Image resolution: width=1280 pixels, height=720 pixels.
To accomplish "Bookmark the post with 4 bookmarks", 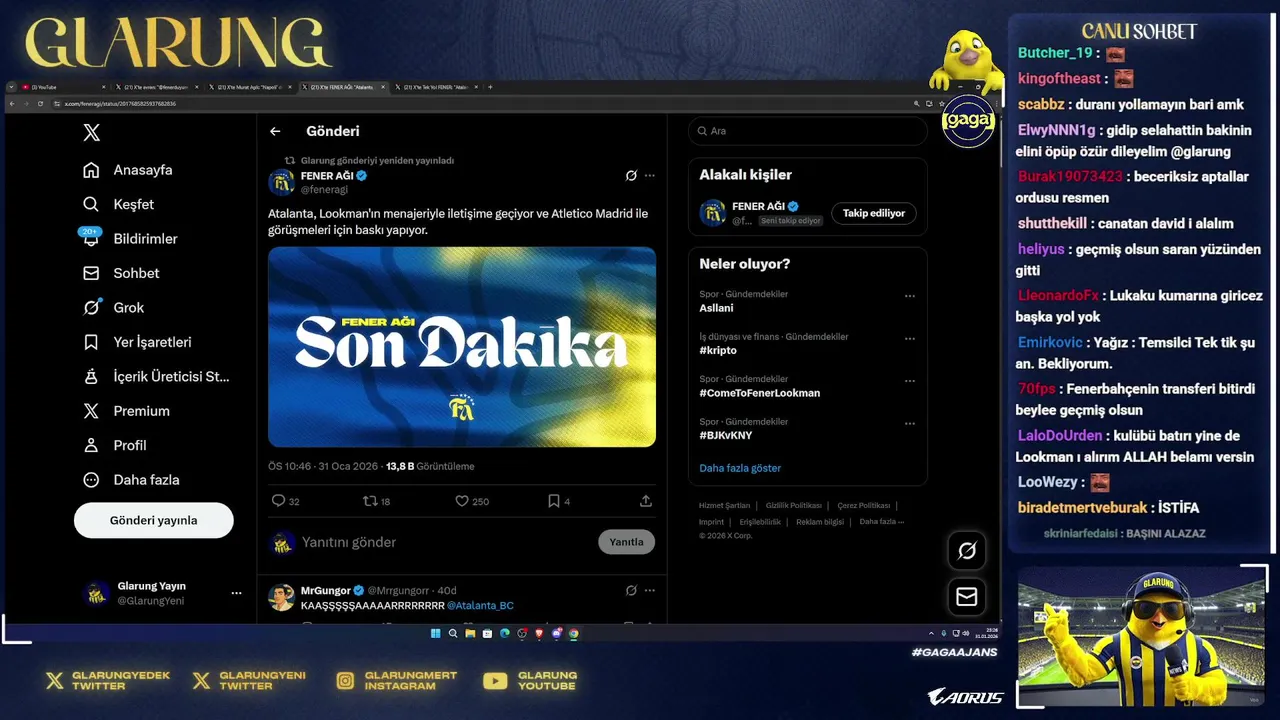I will [558, 501].
